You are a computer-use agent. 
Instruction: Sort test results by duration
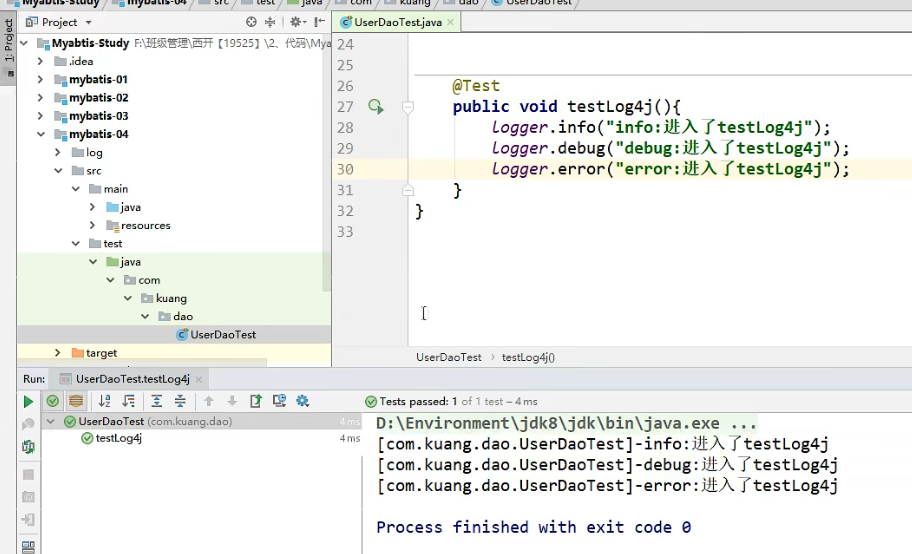[129, 401]
